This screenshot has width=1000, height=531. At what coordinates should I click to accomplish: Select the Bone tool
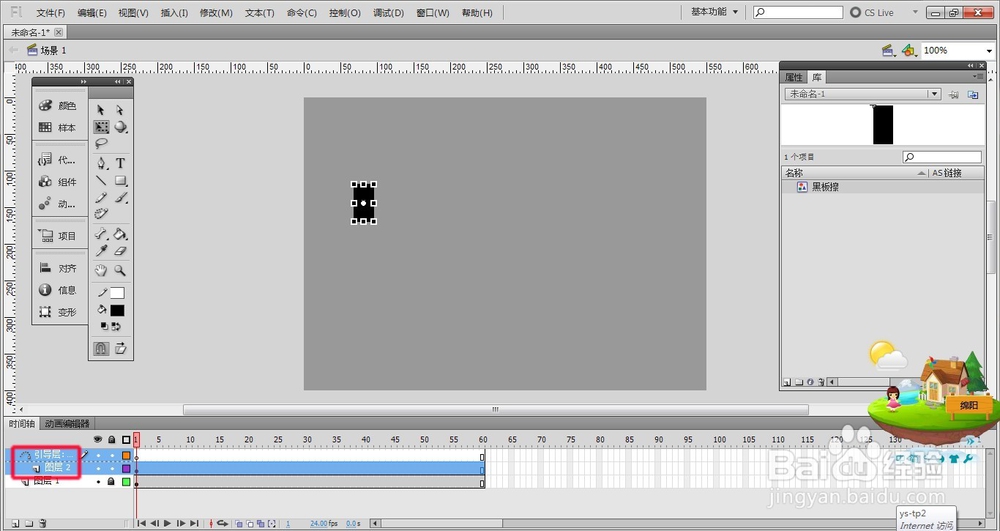point(101,234)
